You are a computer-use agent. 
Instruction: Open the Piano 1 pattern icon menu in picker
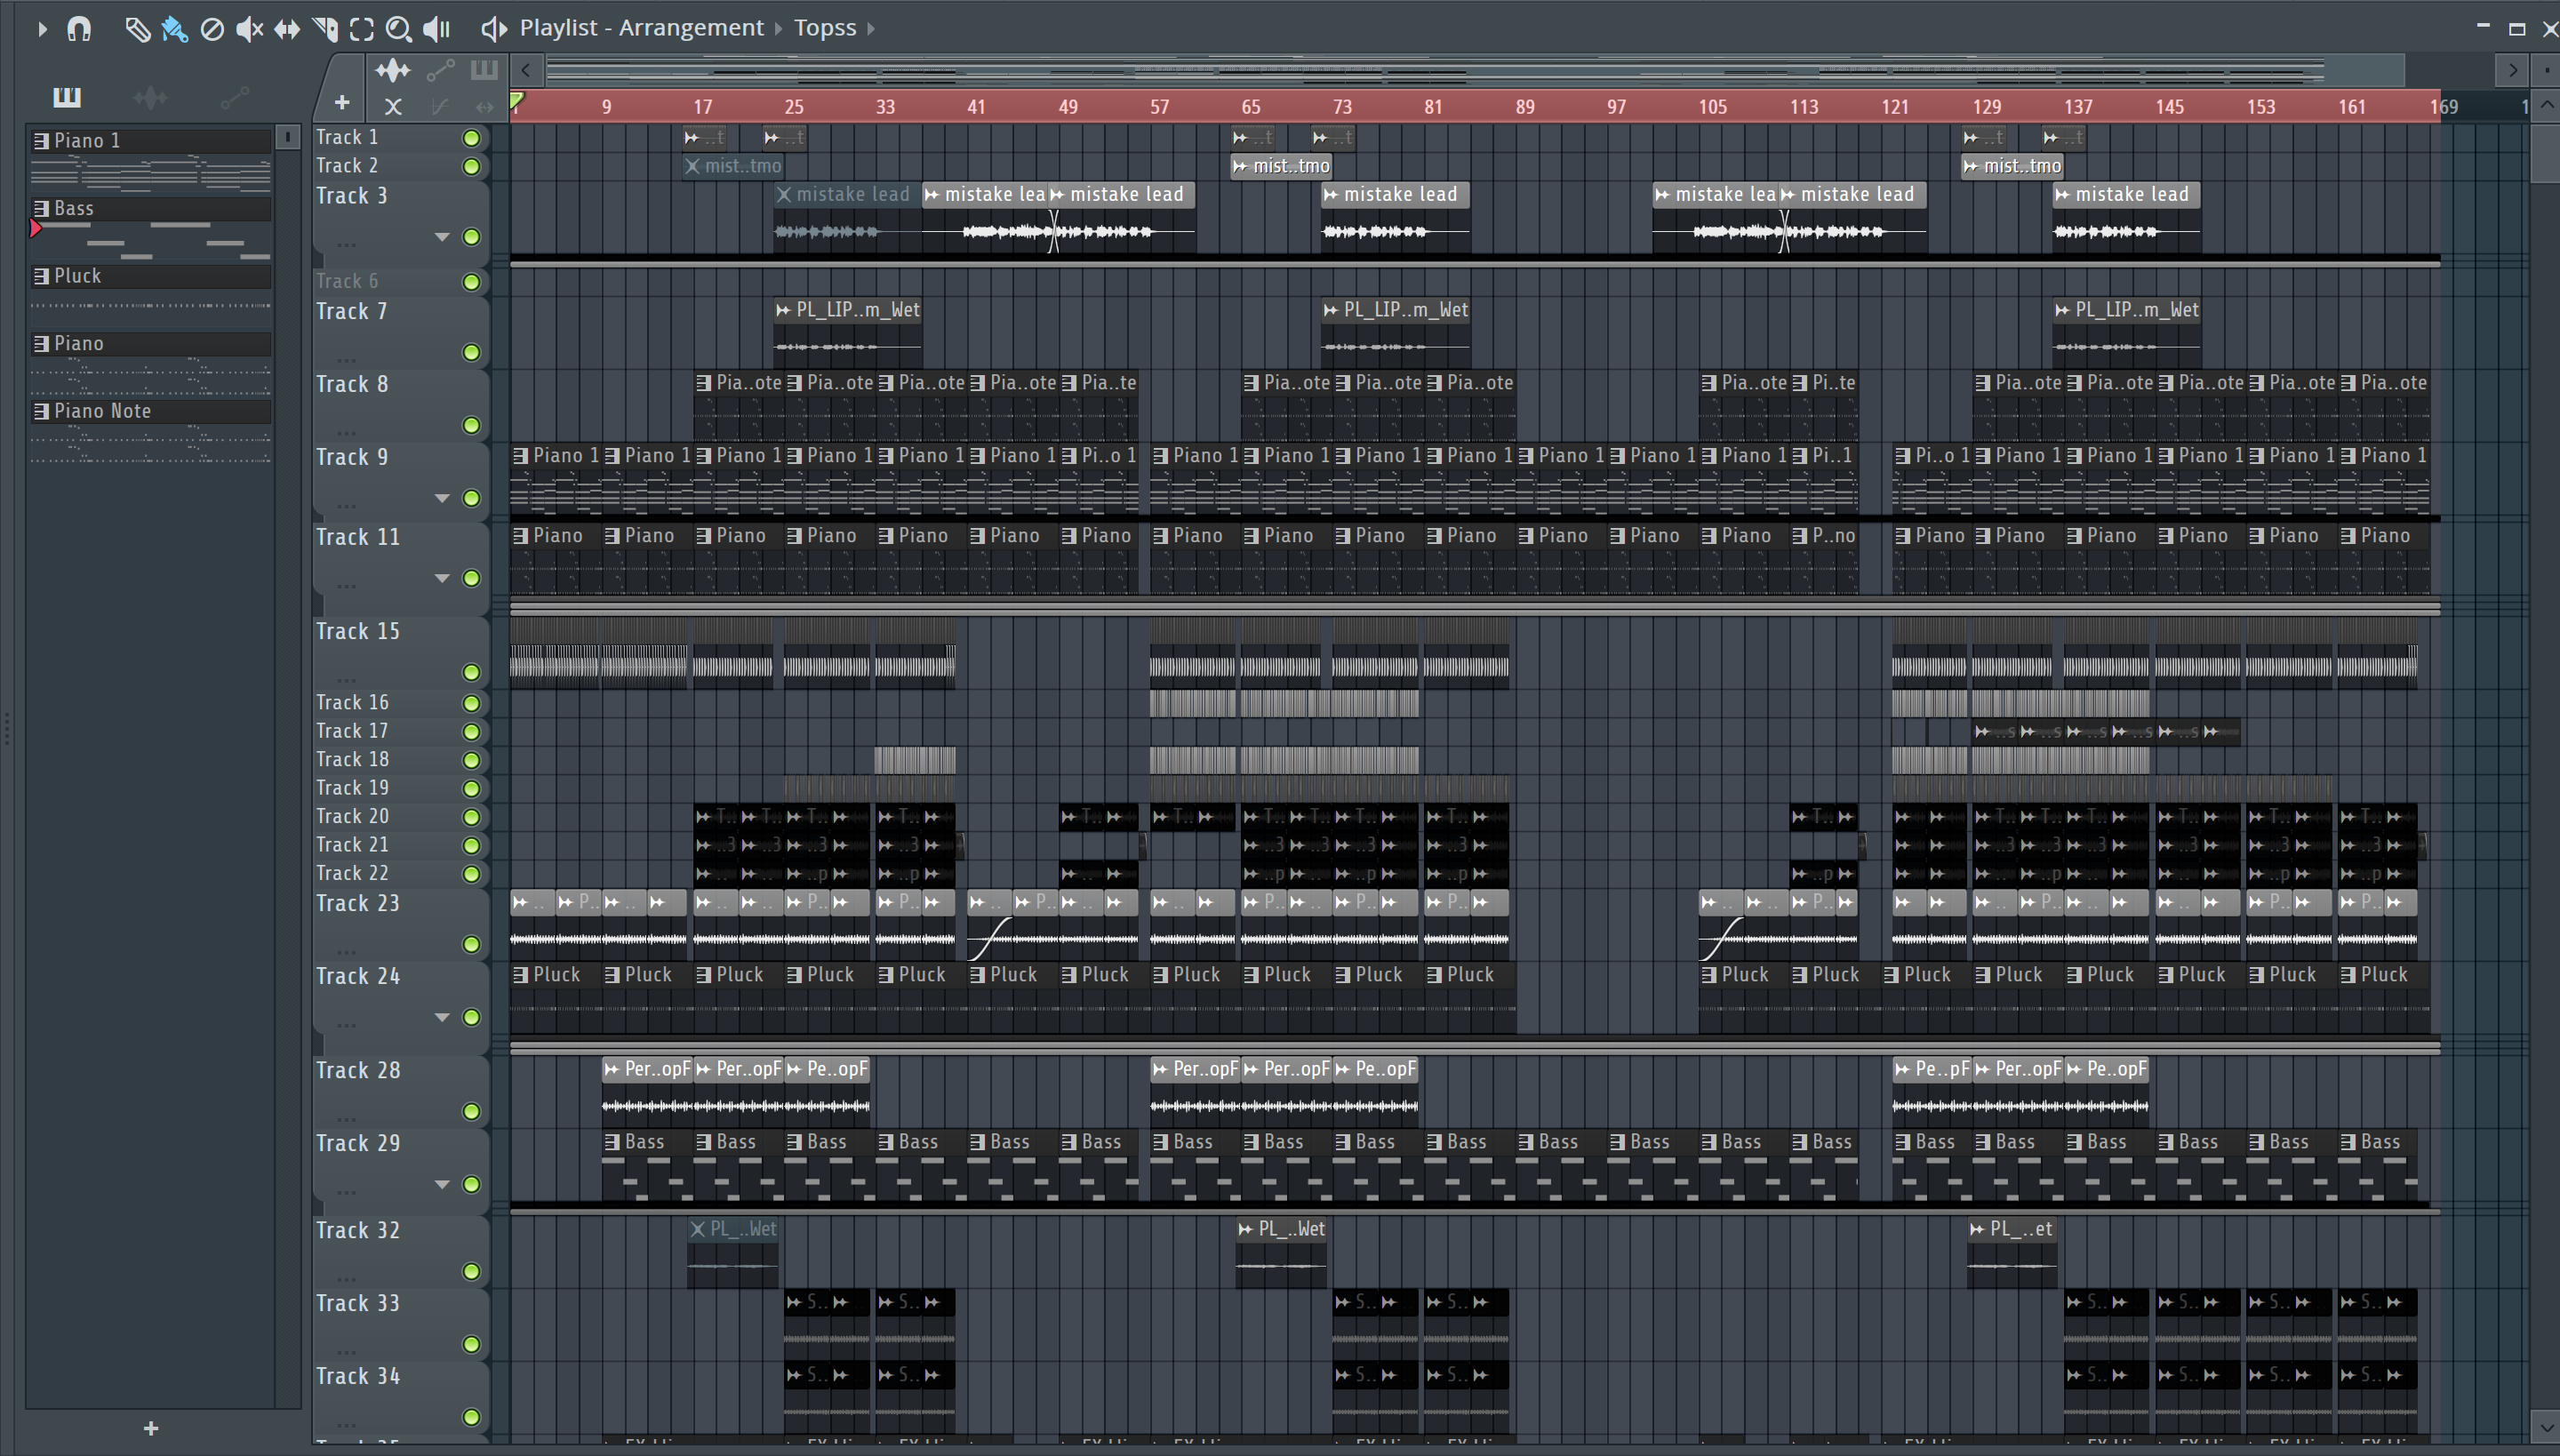pyautogui.click(x=41, y=141)
